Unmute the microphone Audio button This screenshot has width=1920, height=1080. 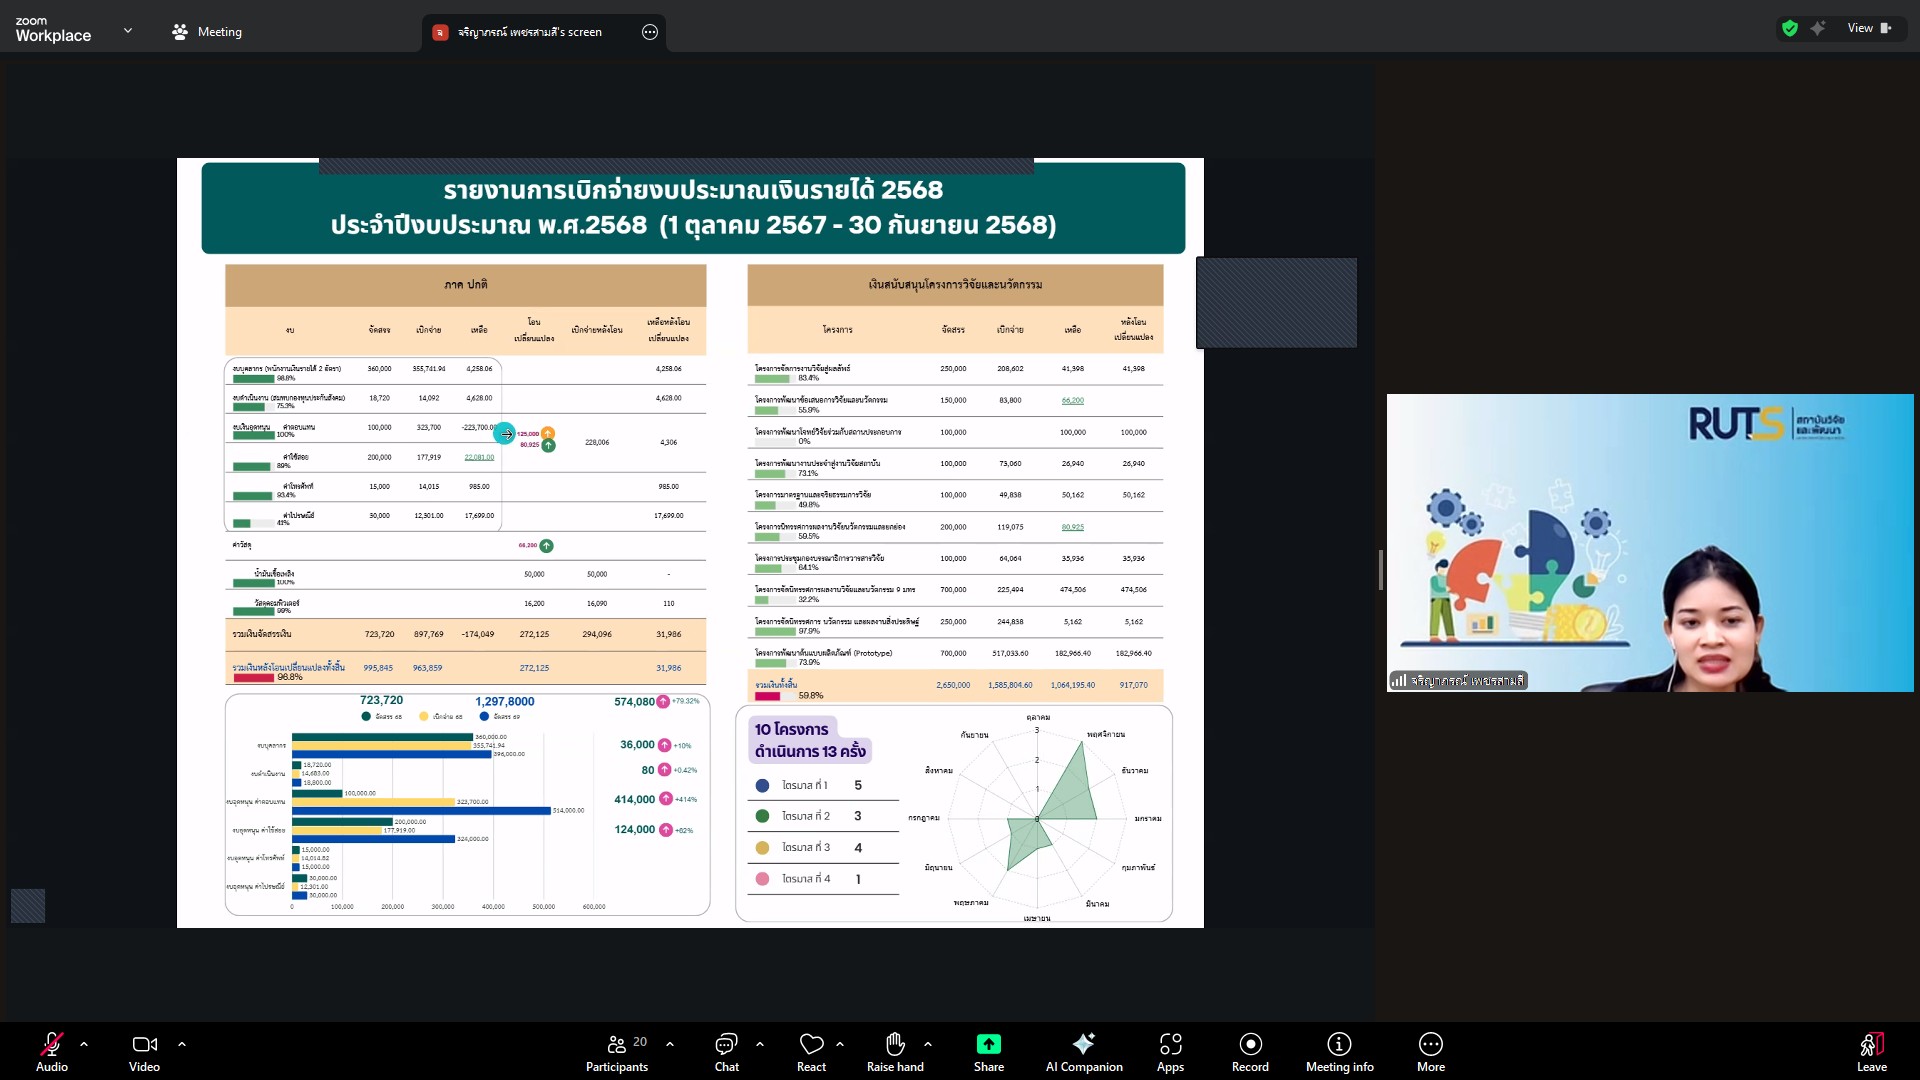pyautogui.click(x=51, y=1051)
